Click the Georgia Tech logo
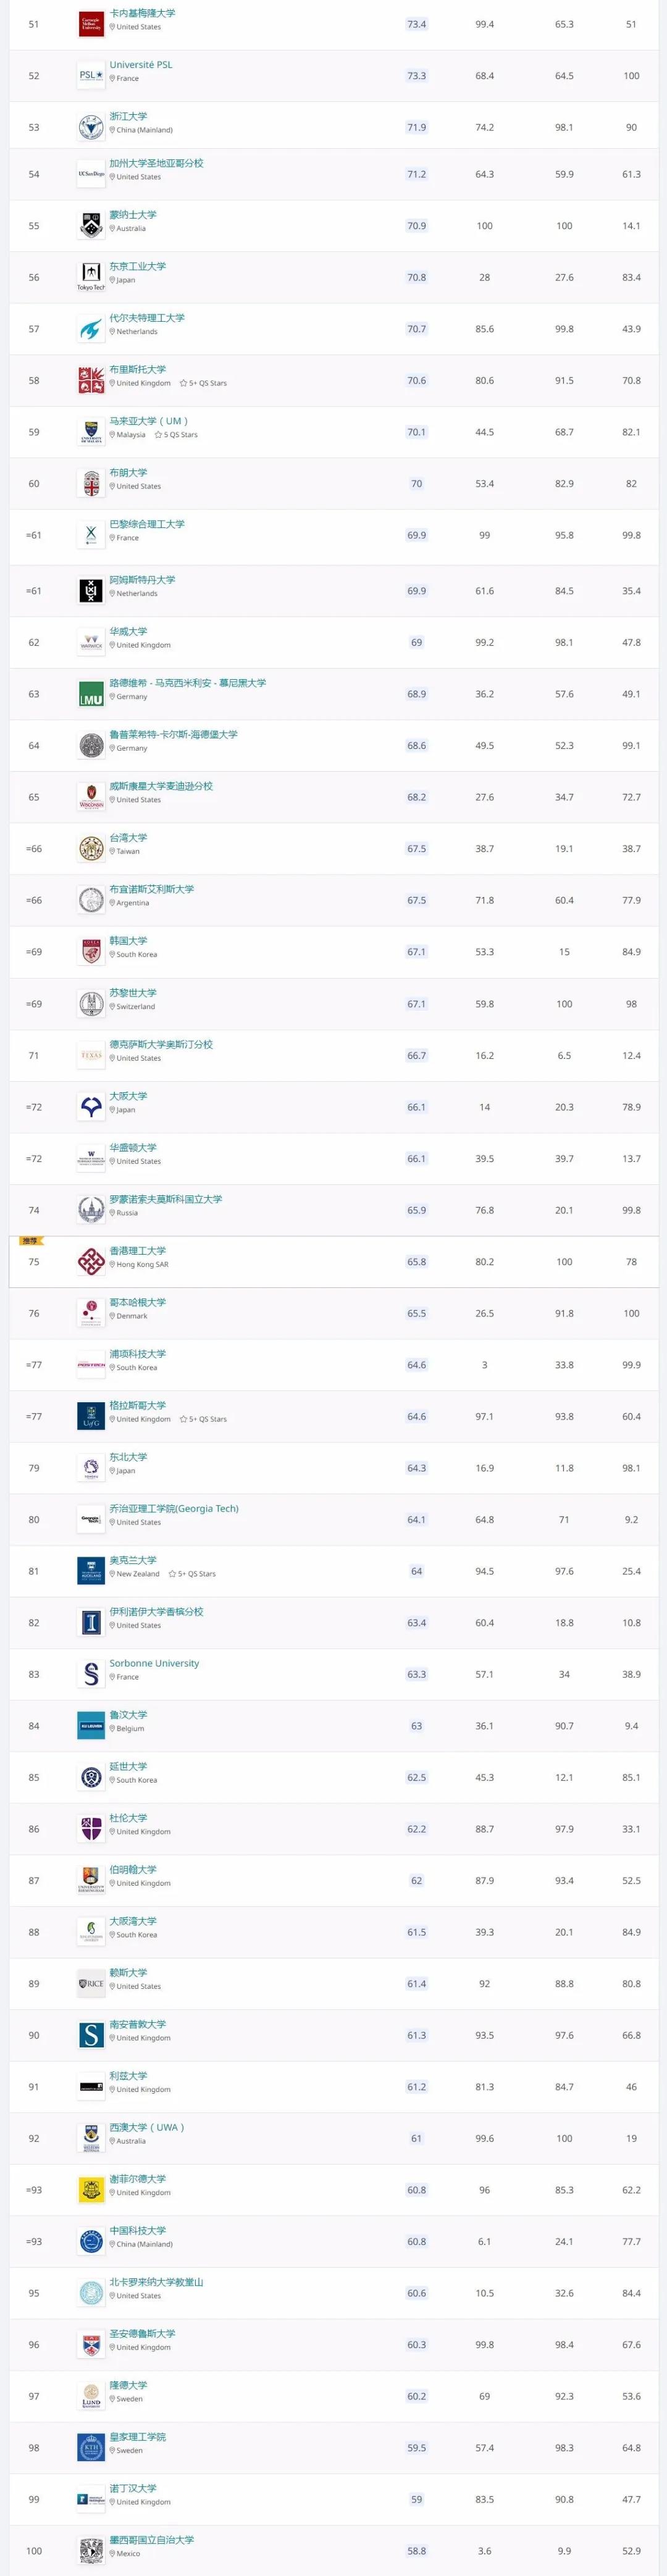The height and width of the screenshot is (2576, 667). pyautogui.click(x=91, y=1520)
